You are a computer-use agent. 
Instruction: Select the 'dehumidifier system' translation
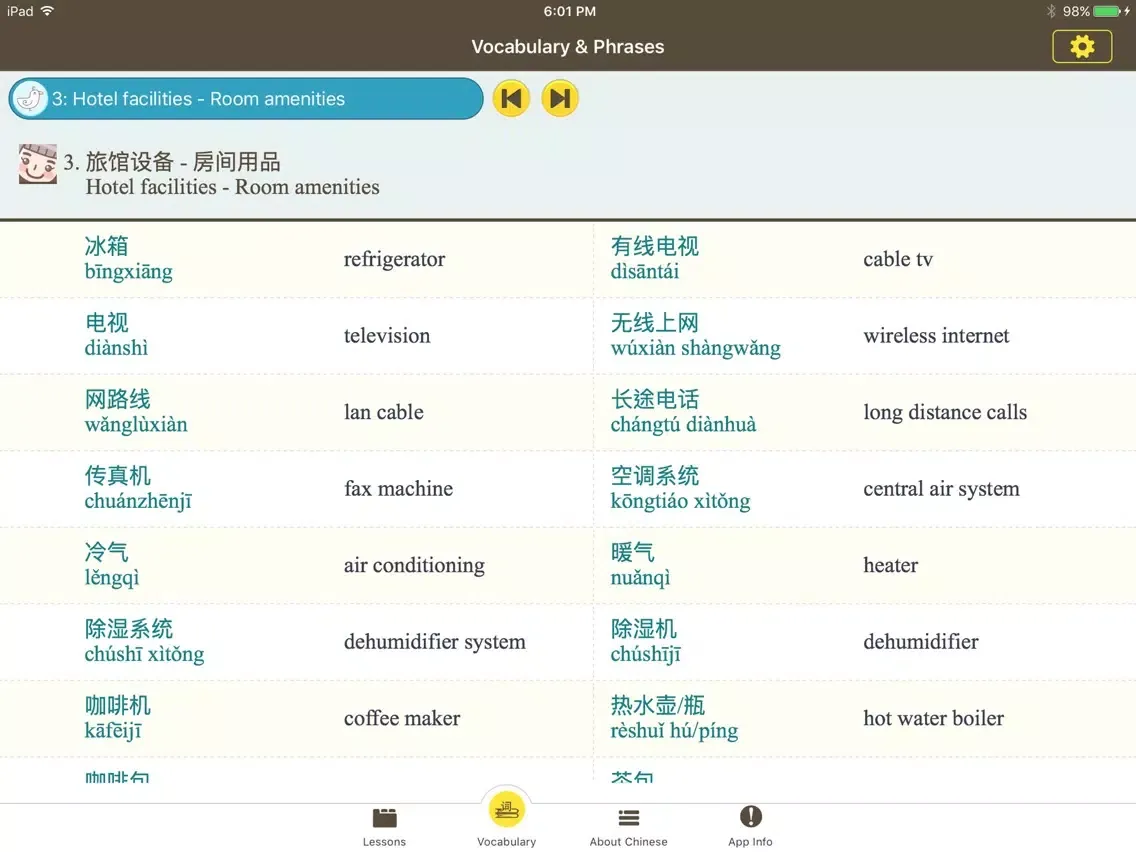(x=435, y=642)
